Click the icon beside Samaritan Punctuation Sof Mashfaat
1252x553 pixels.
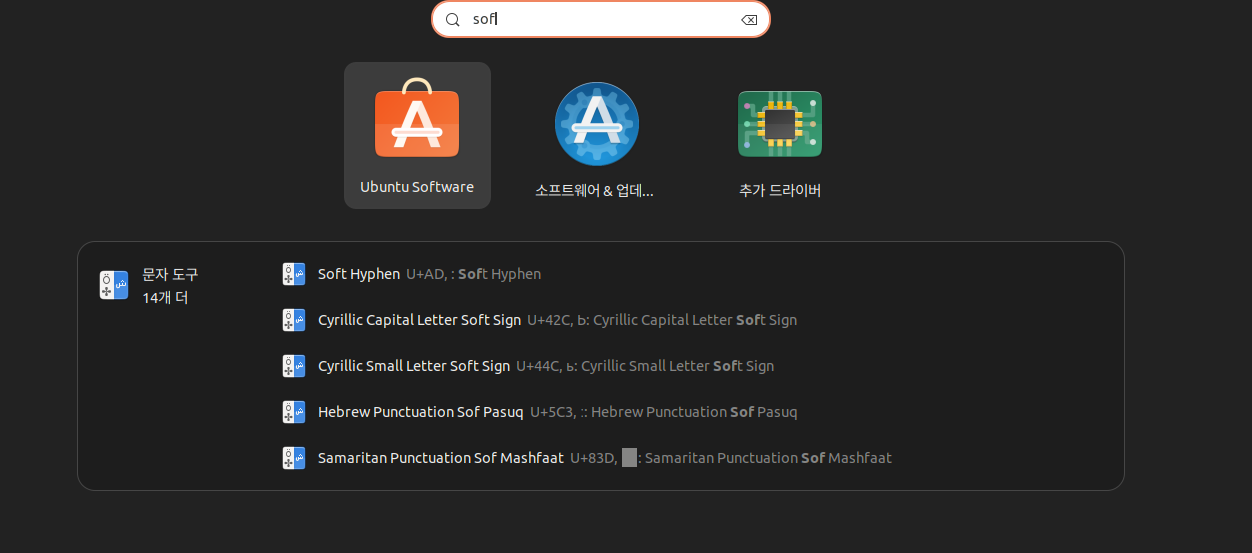click(293, 458)
